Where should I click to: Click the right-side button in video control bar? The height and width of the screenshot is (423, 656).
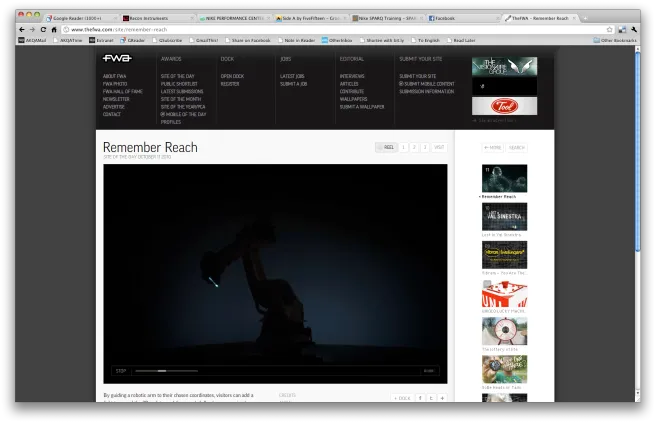point(429,371)
